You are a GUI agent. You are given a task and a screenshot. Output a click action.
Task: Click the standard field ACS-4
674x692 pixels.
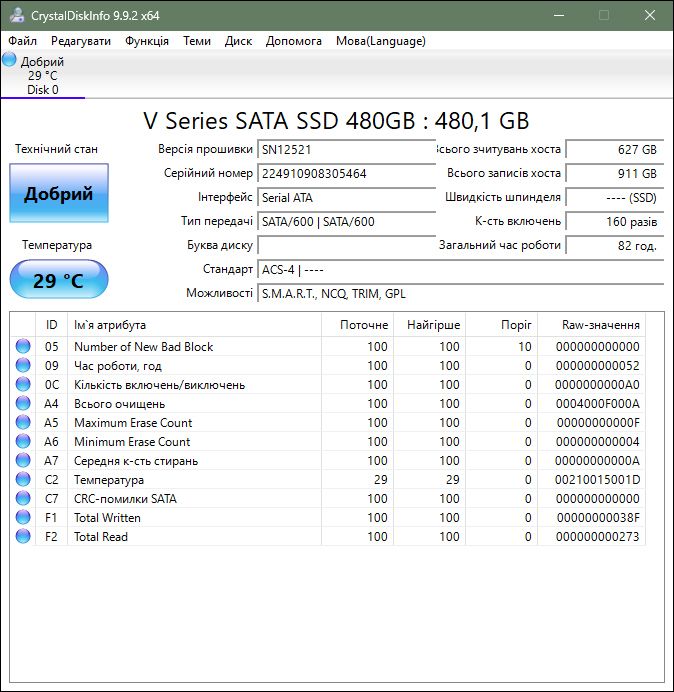pos(460,269)
